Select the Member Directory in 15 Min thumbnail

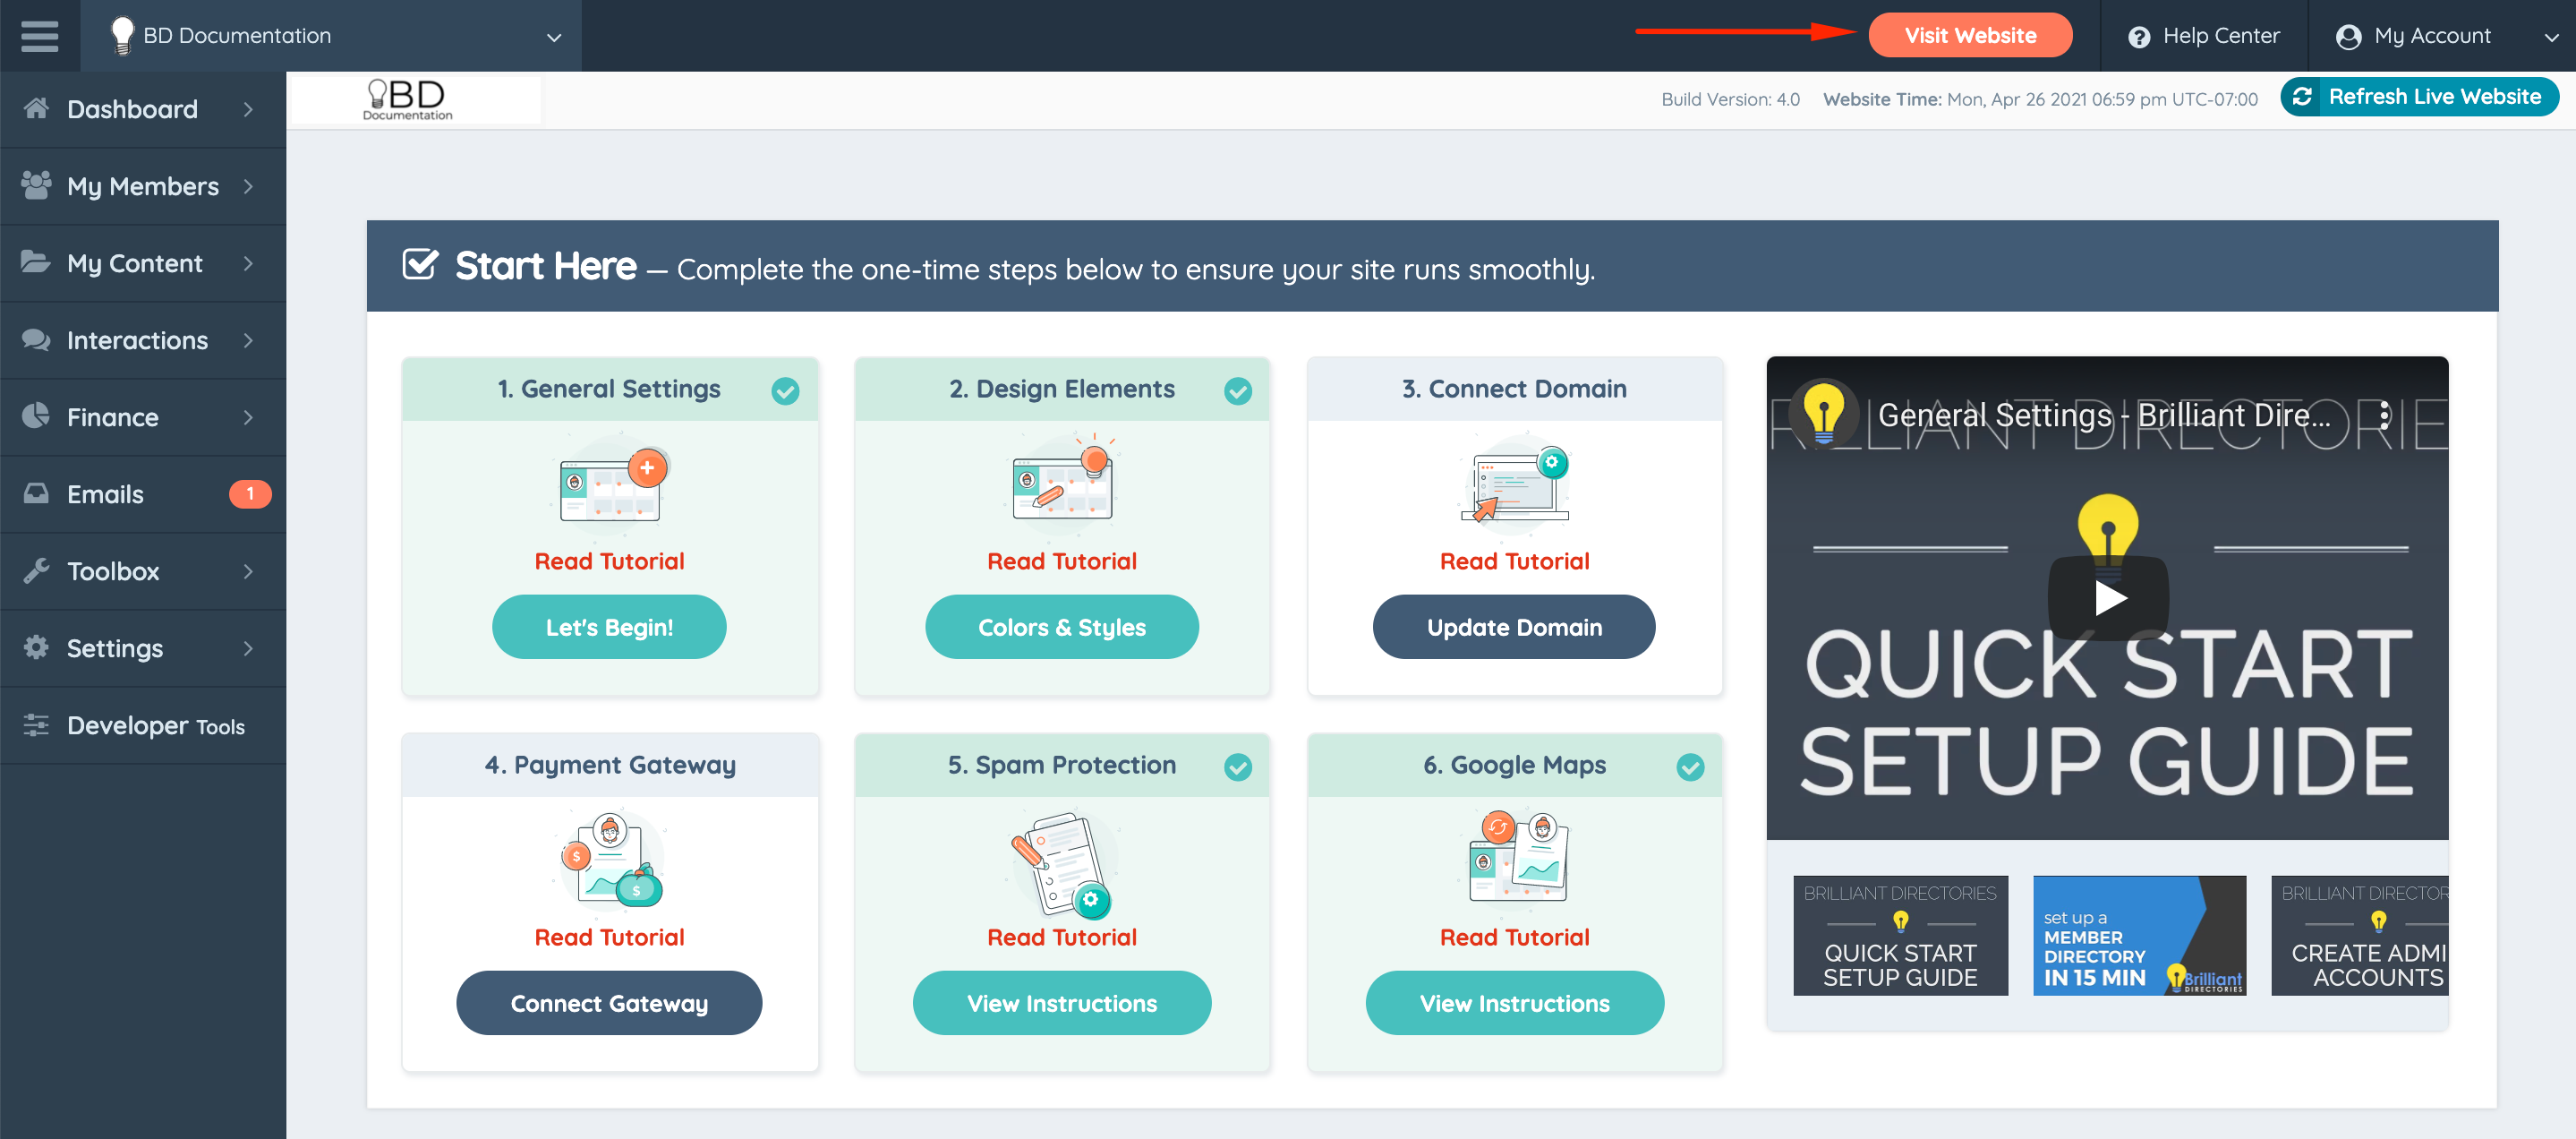tap(2138, 935)
